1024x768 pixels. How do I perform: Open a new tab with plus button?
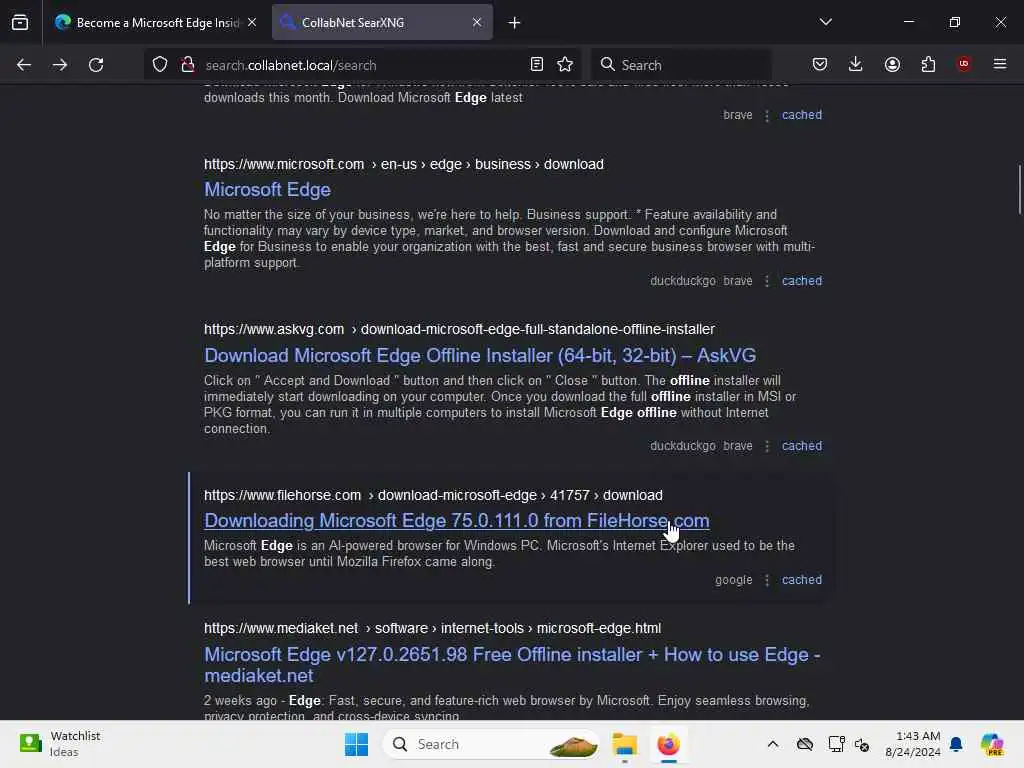tap(515, 23)
